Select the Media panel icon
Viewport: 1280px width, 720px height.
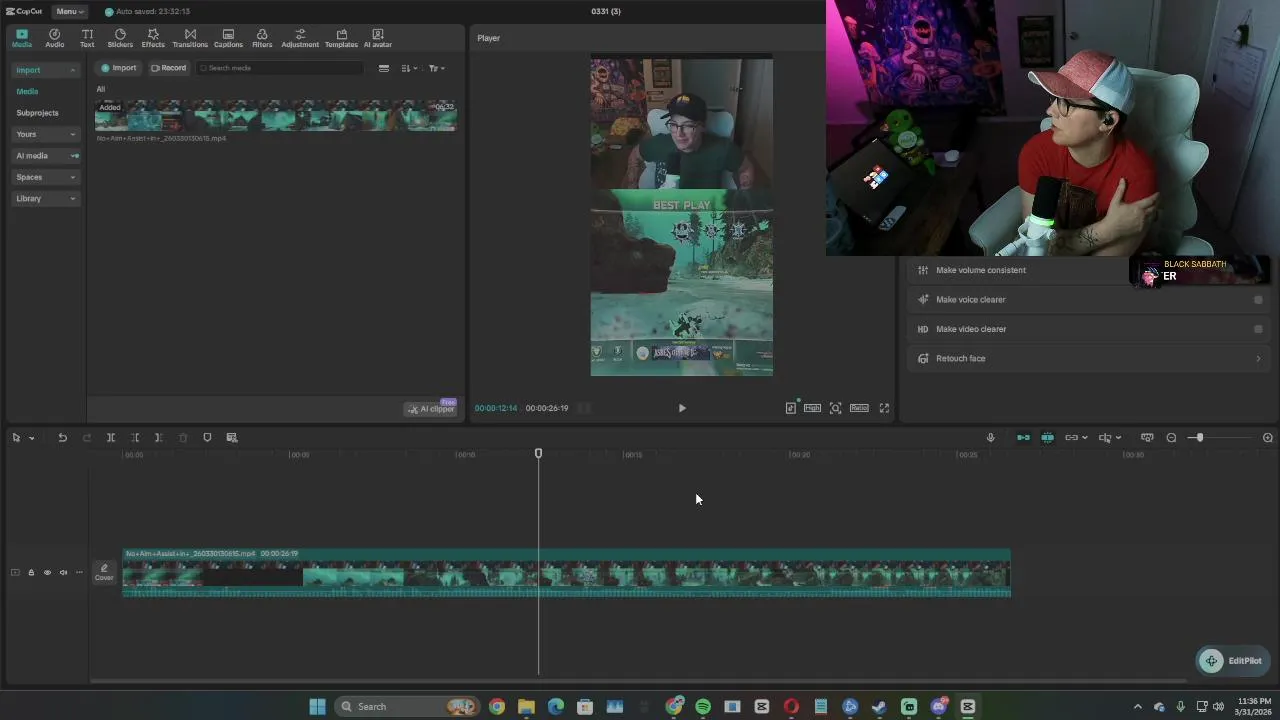click(x=22, y=38)
